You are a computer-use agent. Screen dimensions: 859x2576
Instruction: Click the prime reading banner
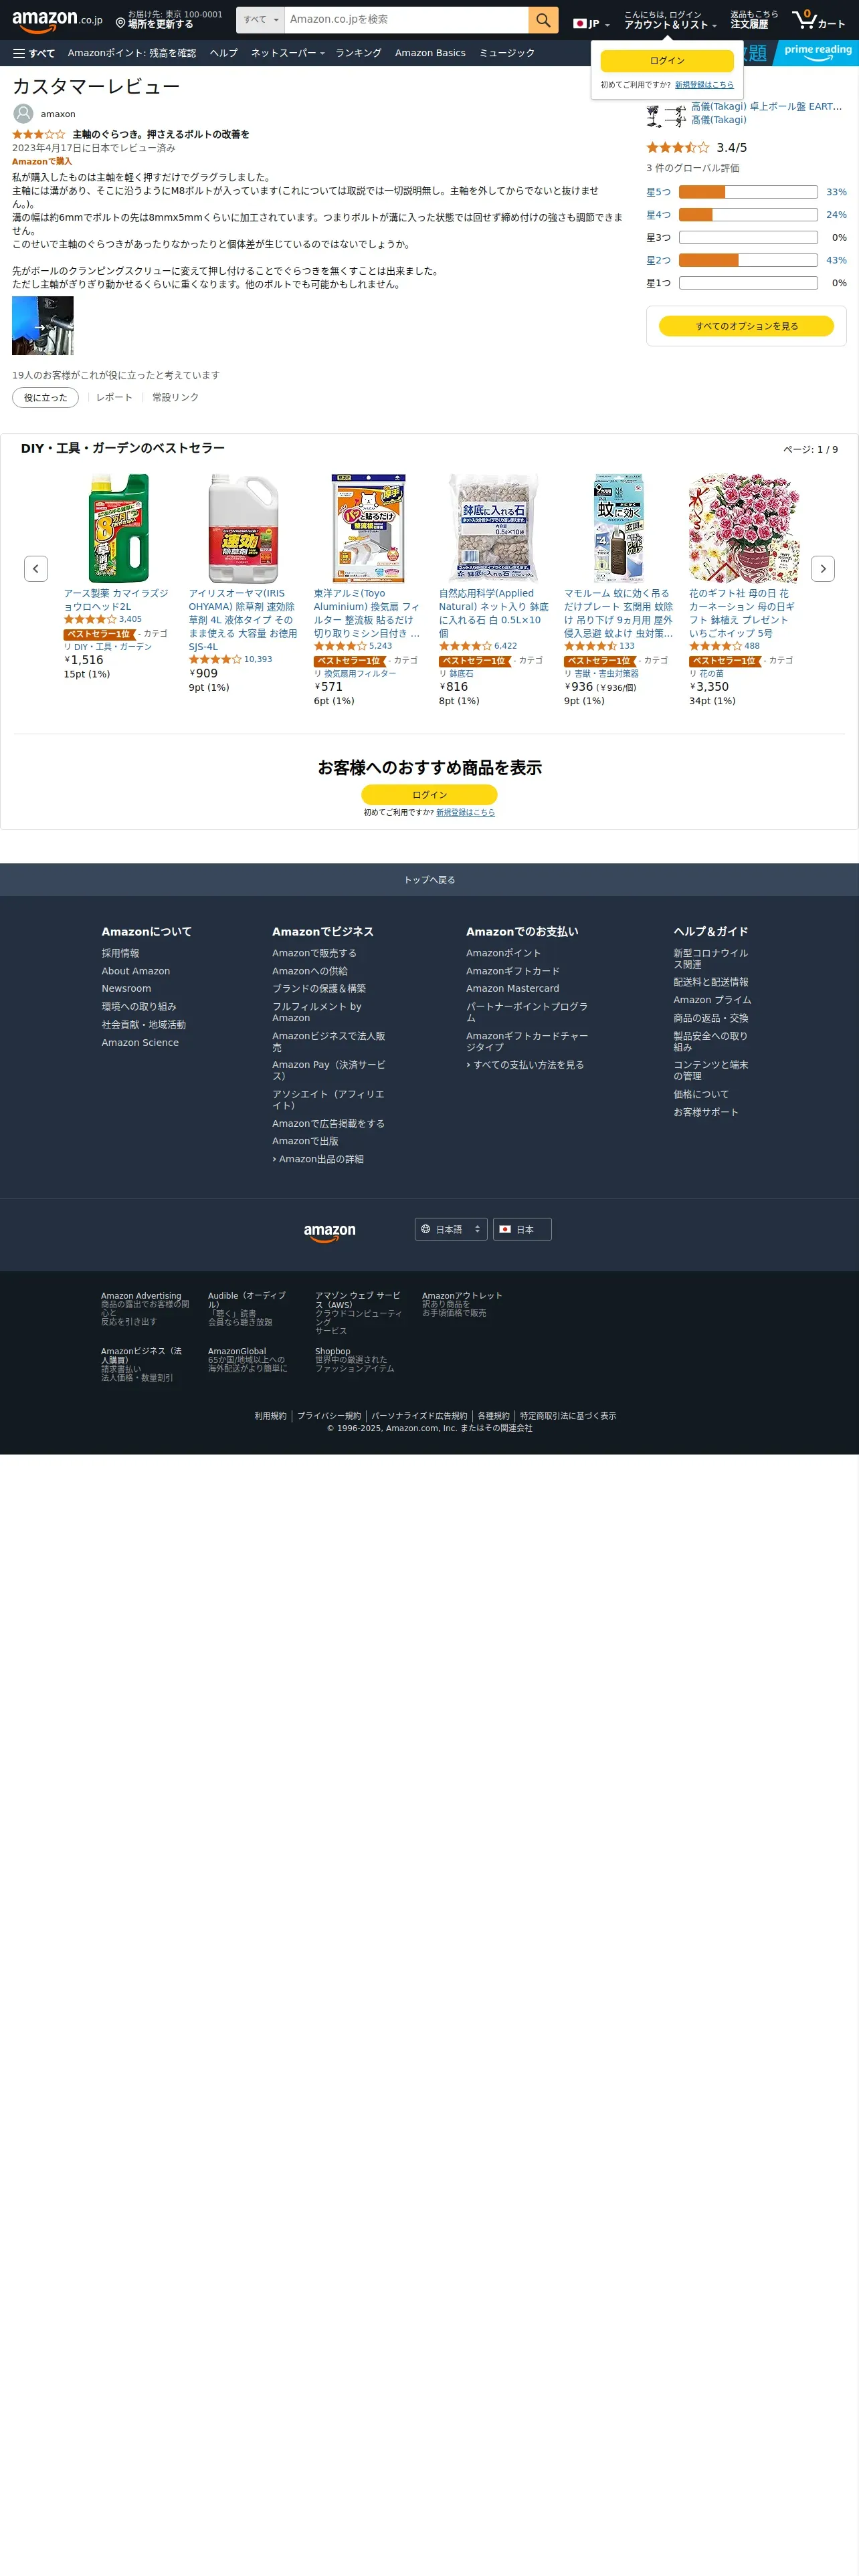point(817,52)
